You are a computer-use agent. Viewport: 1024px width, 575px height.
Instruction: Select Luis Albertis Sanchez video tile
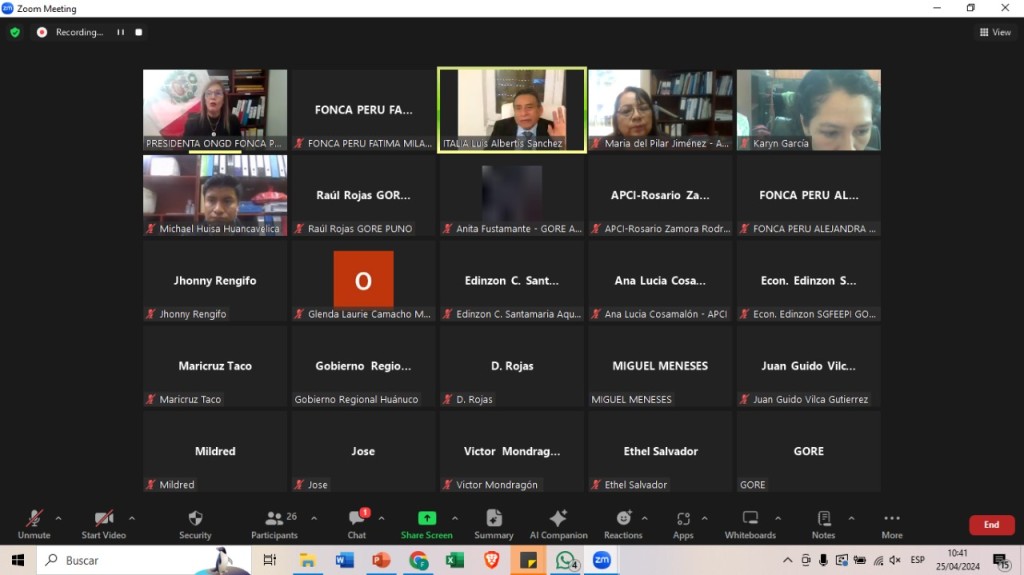(x=512, y=109)
